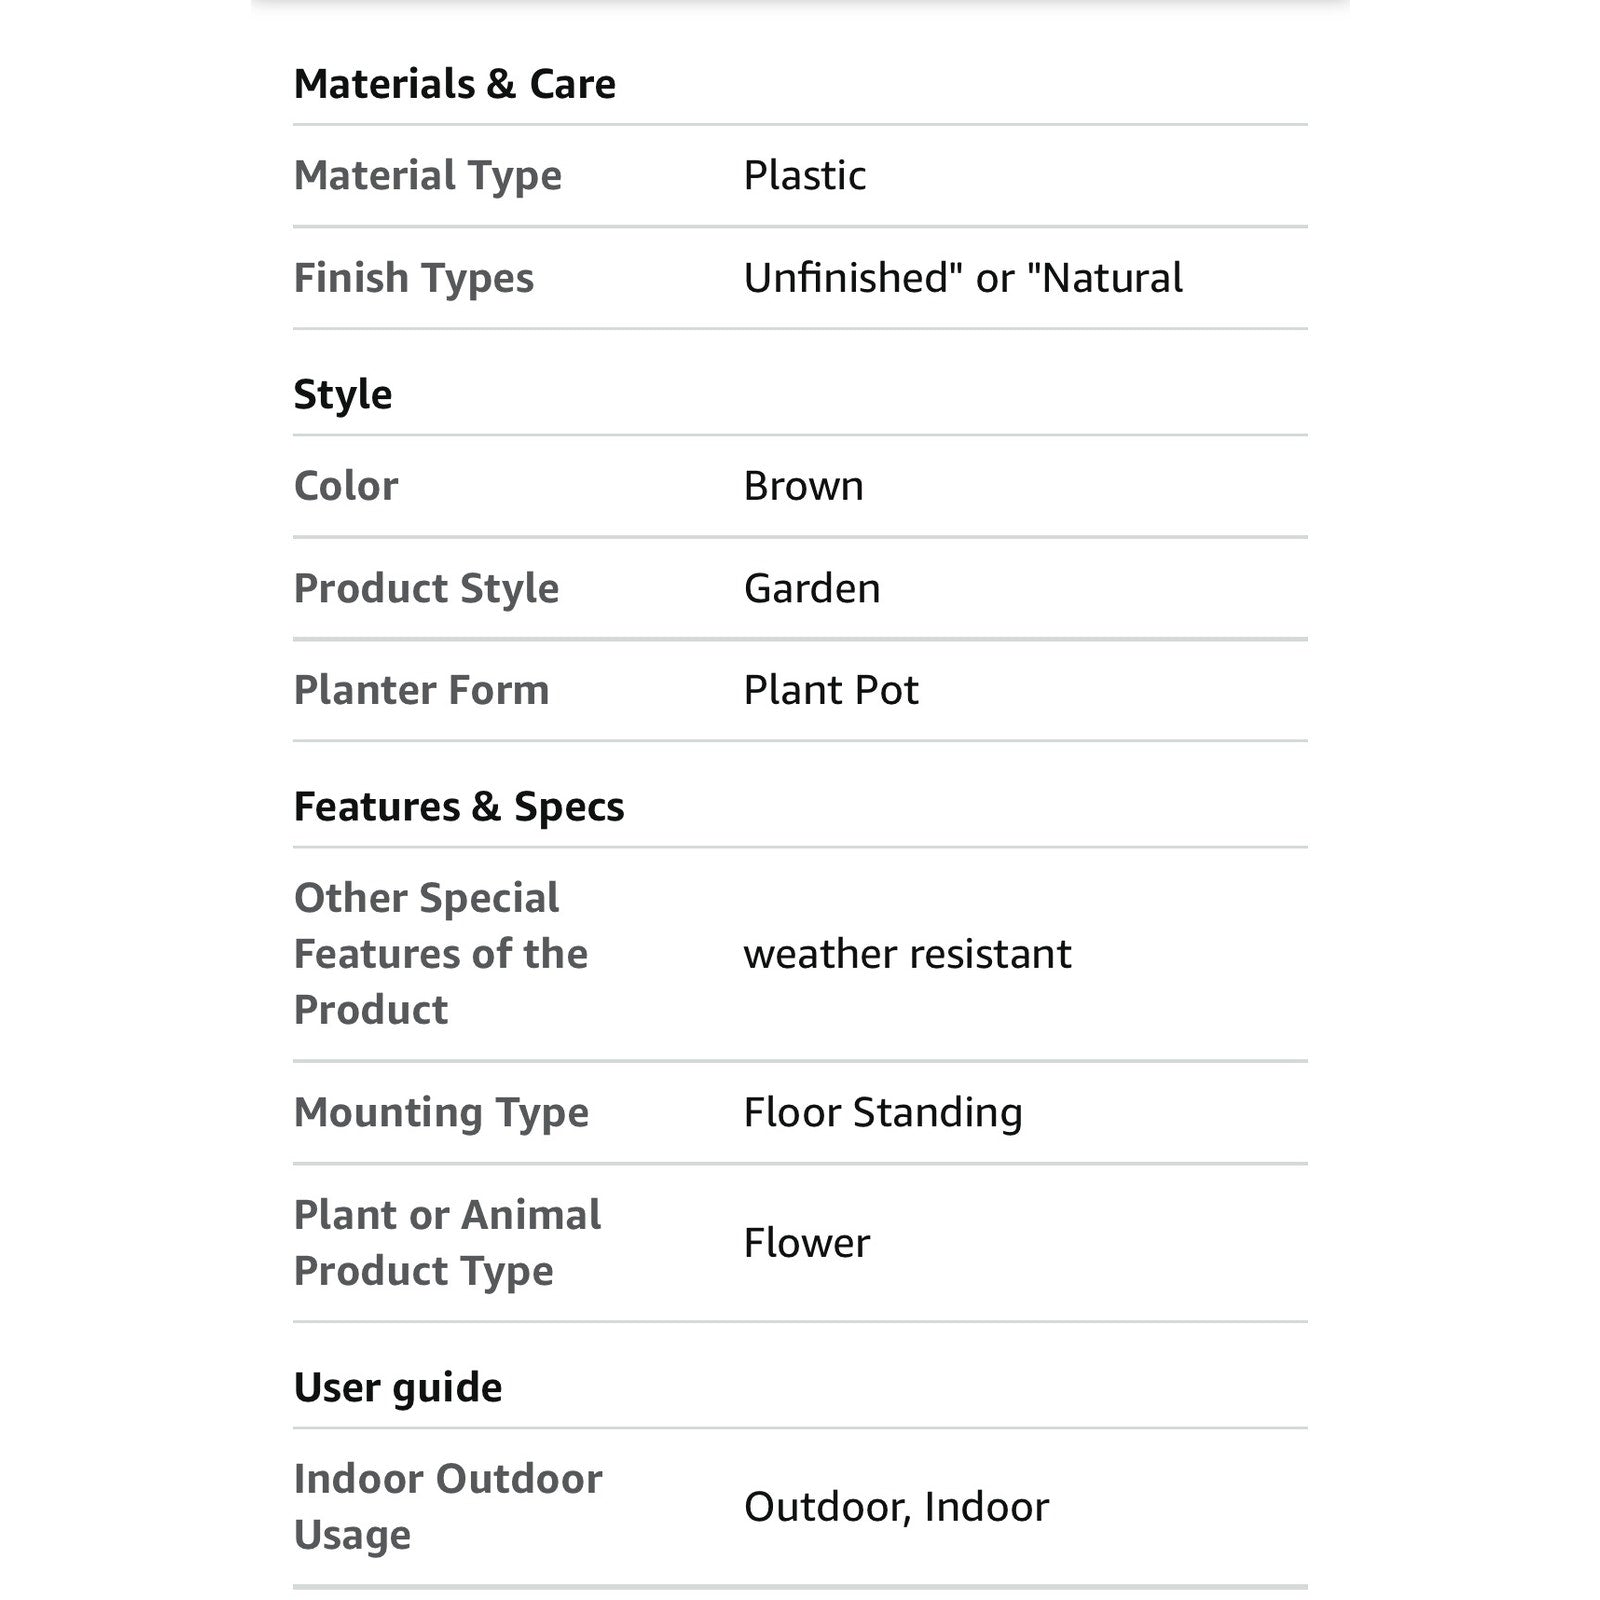The image size is (1600, 1600).
Task: Select the Color row label
Action: pos(346,486)
